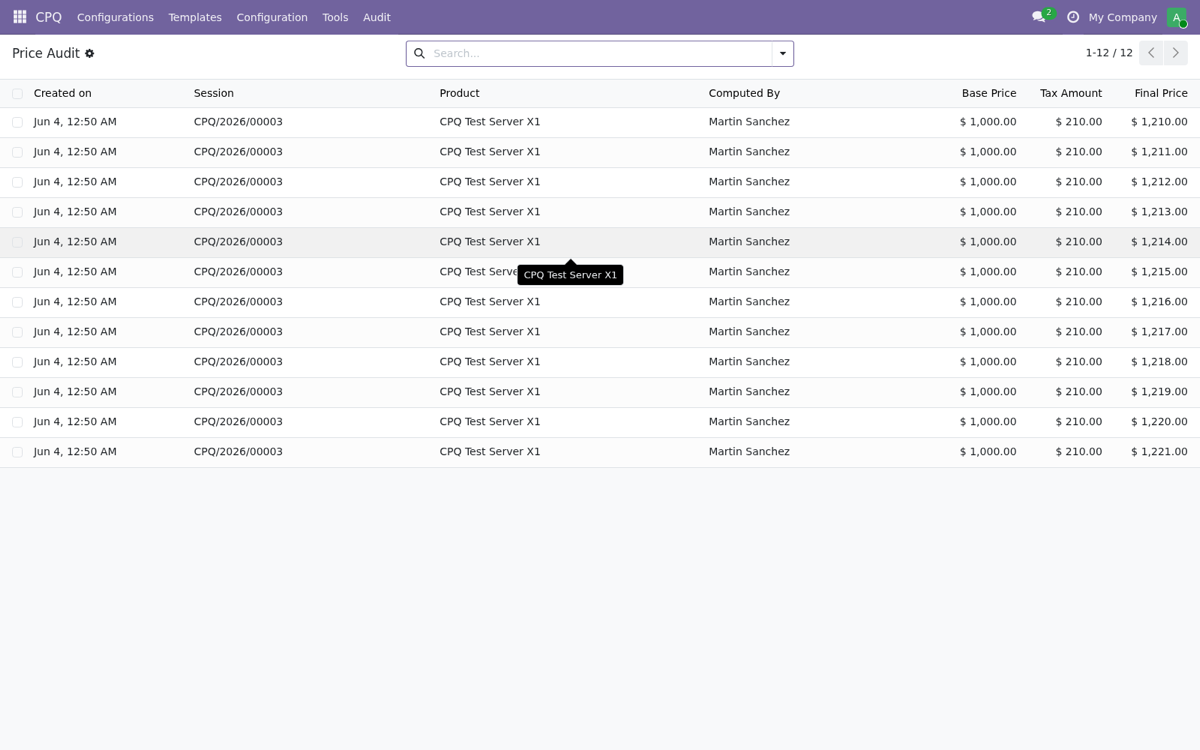Click the CPQ app name

tap(48, 17)
